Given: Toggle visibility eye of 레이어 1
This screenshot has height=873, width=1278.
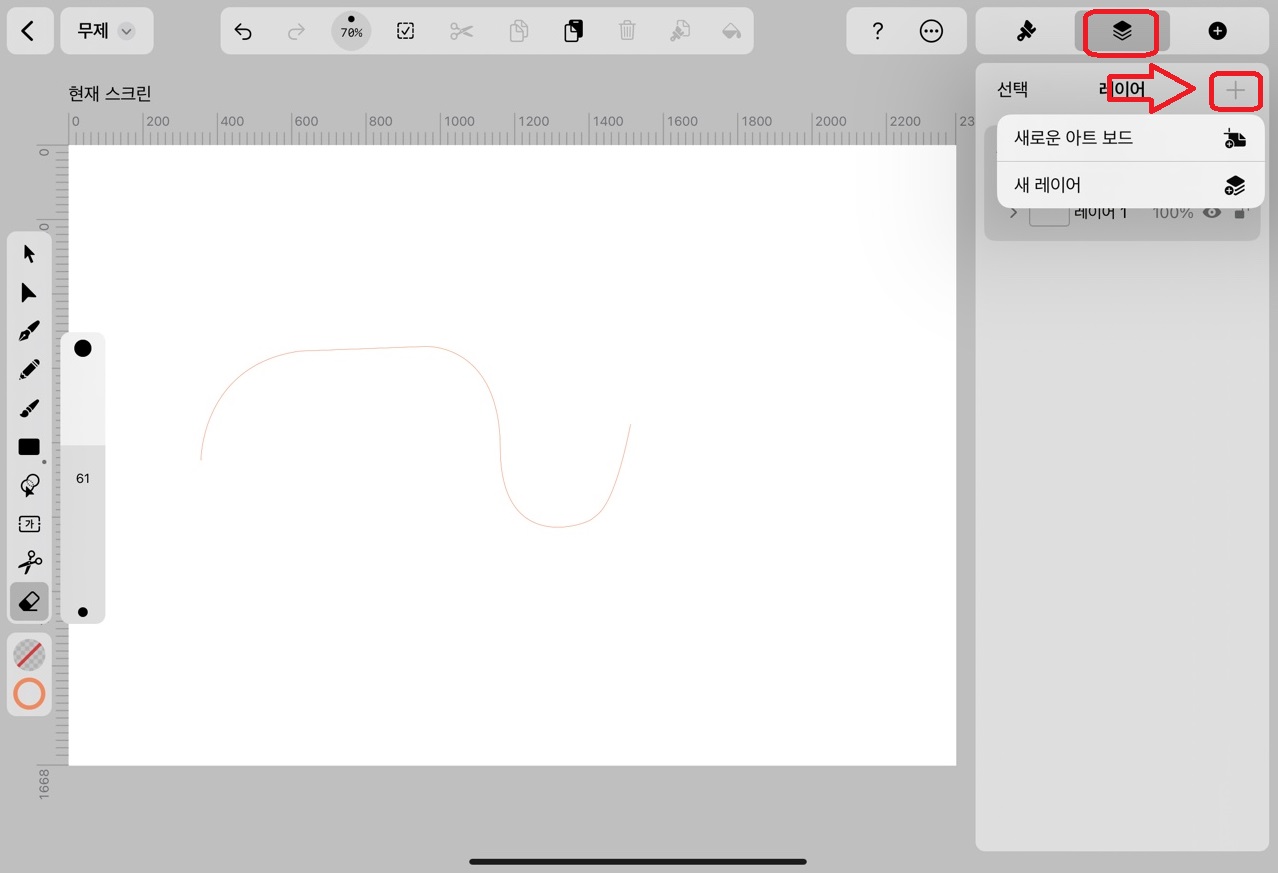Looking at the screenshot, I should click(x=1212, y=213).
